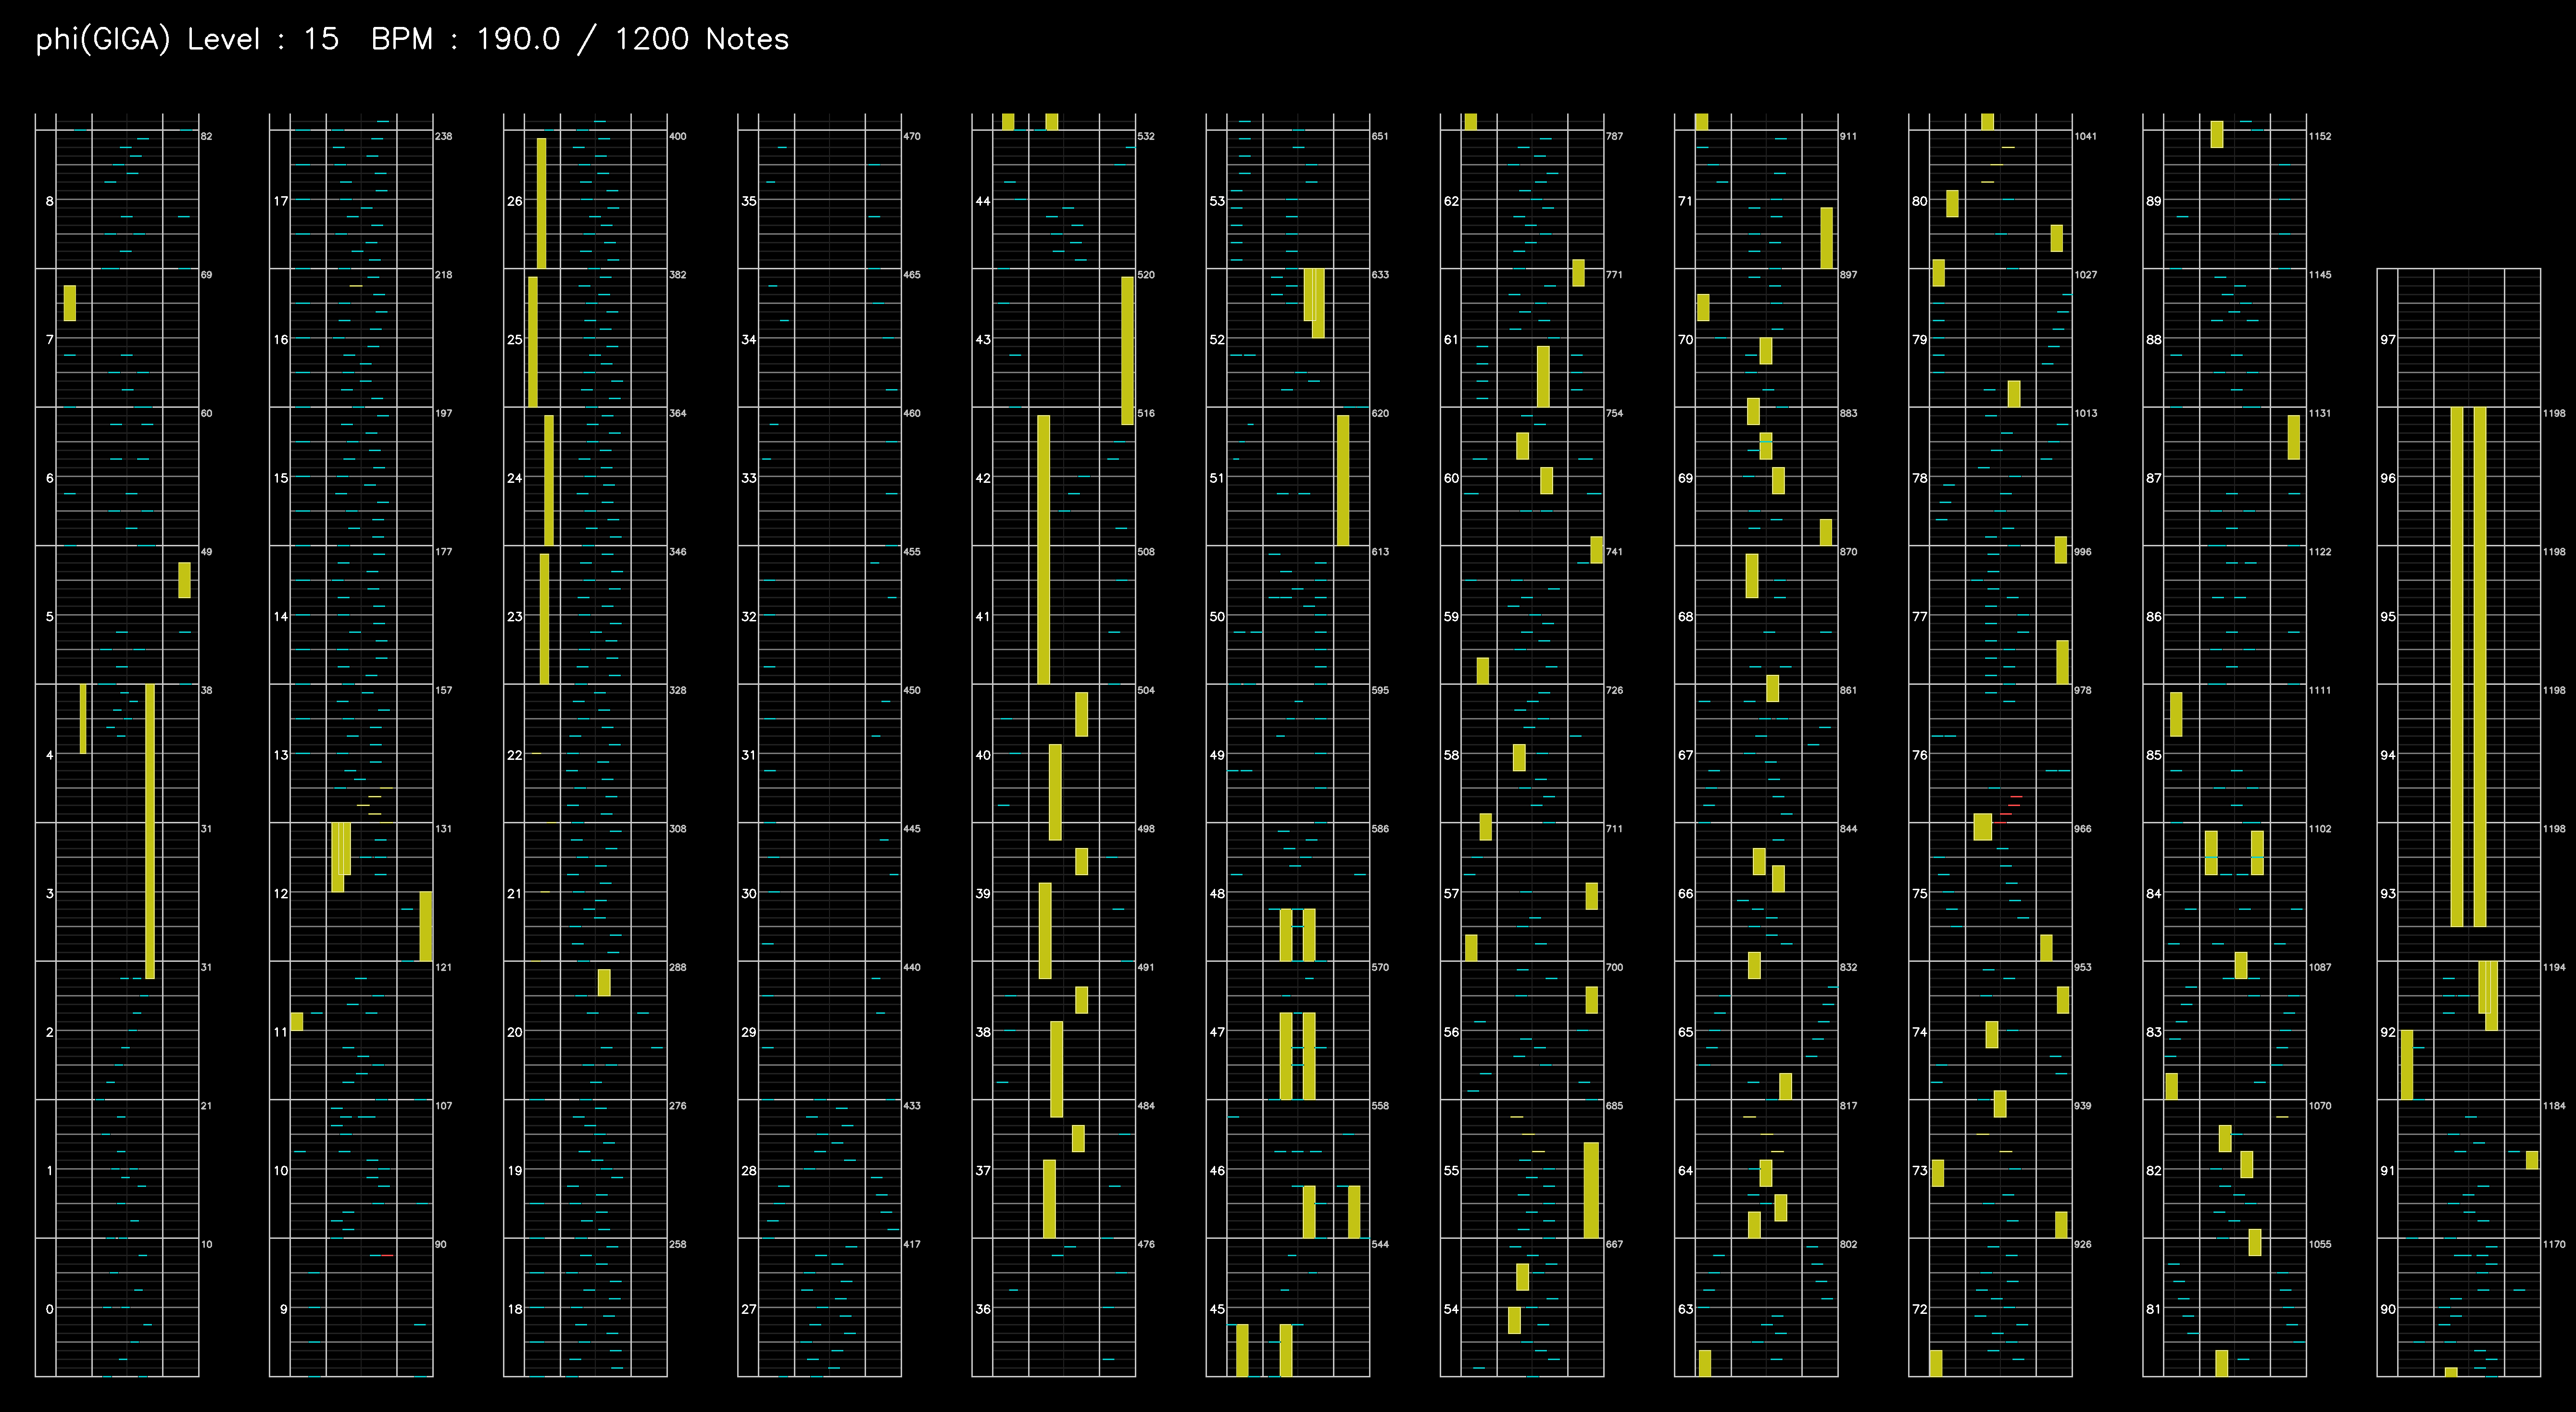The width and height of the screenshot is (2576, 1412).
Task: Click the short hold note in measure 5
Action: tap(185, 580)
